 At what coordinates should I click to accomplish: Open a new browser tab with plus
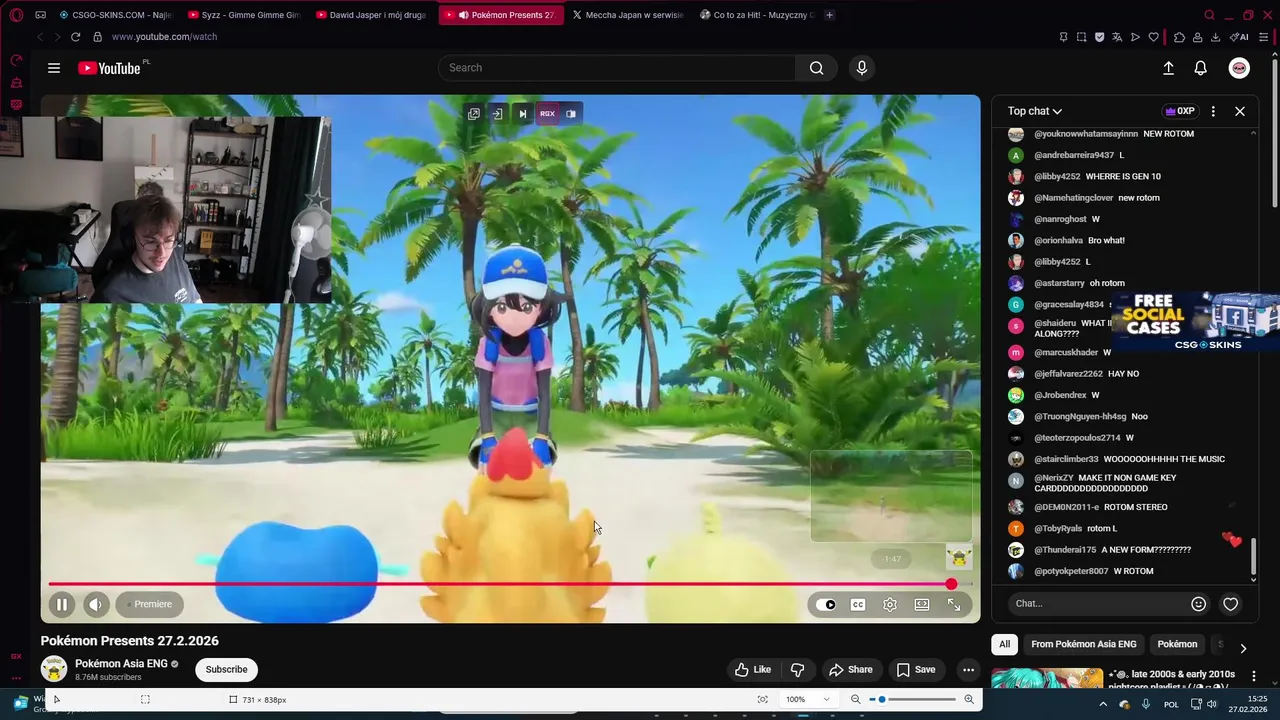click(829, 15)
